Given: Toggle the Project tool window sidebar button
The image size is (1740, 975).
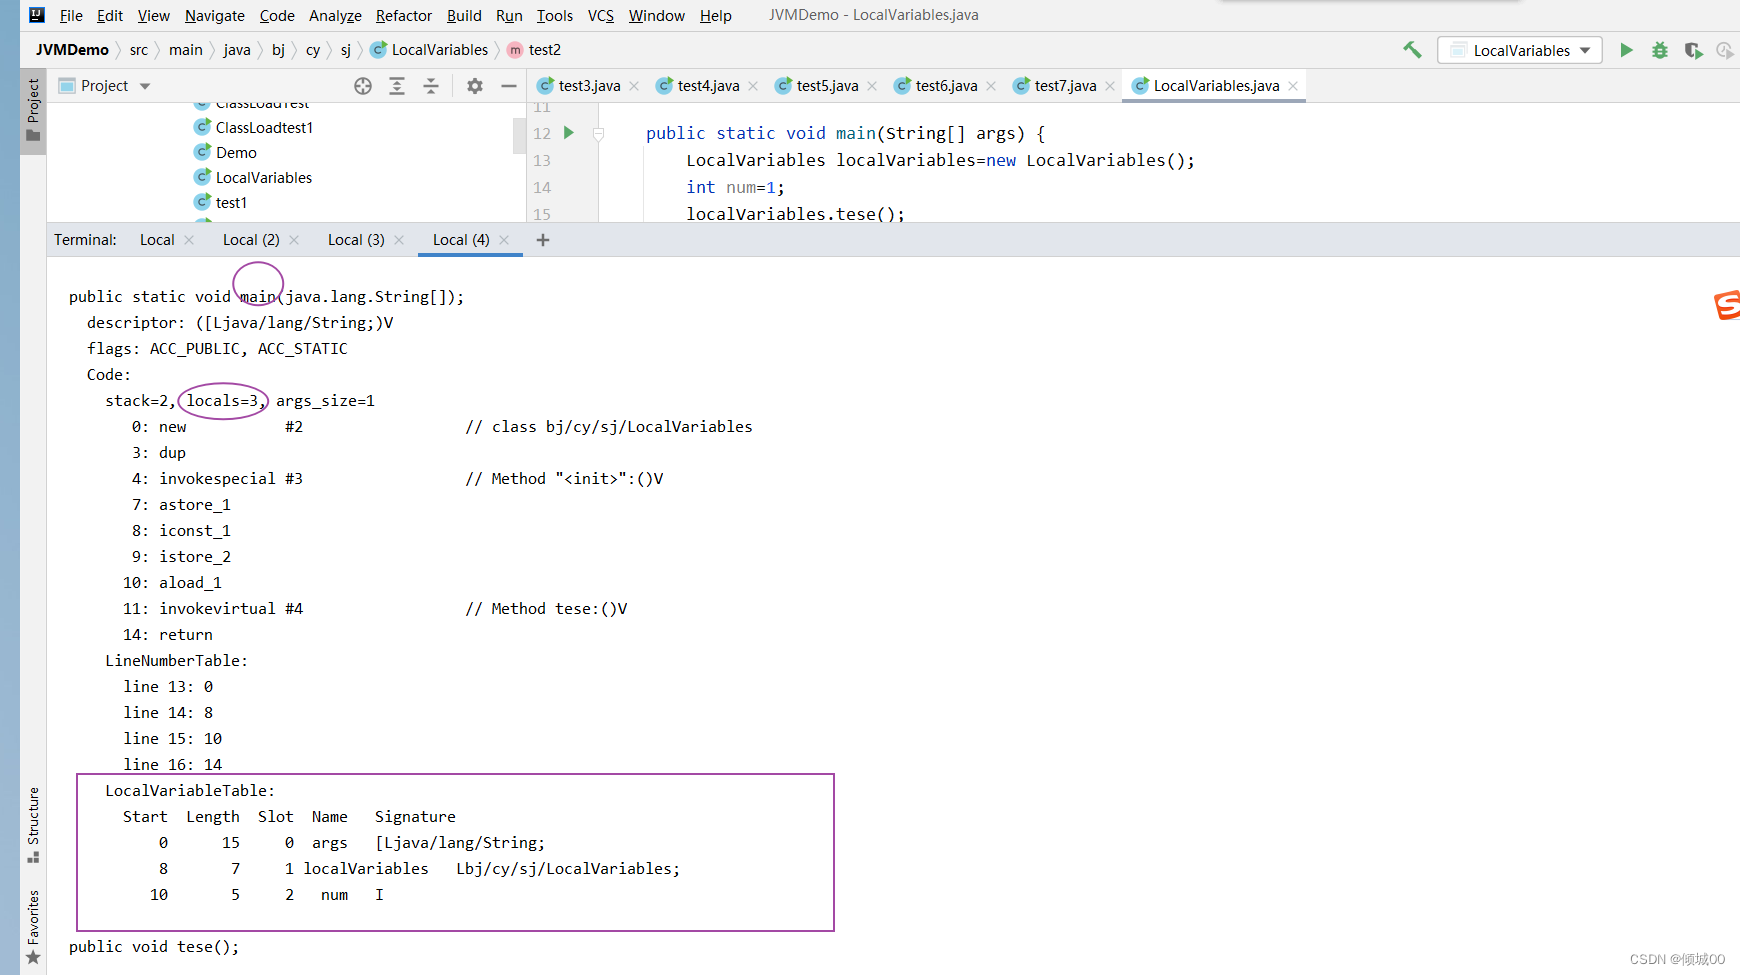Looking at the screenshot, I should 33,110.
